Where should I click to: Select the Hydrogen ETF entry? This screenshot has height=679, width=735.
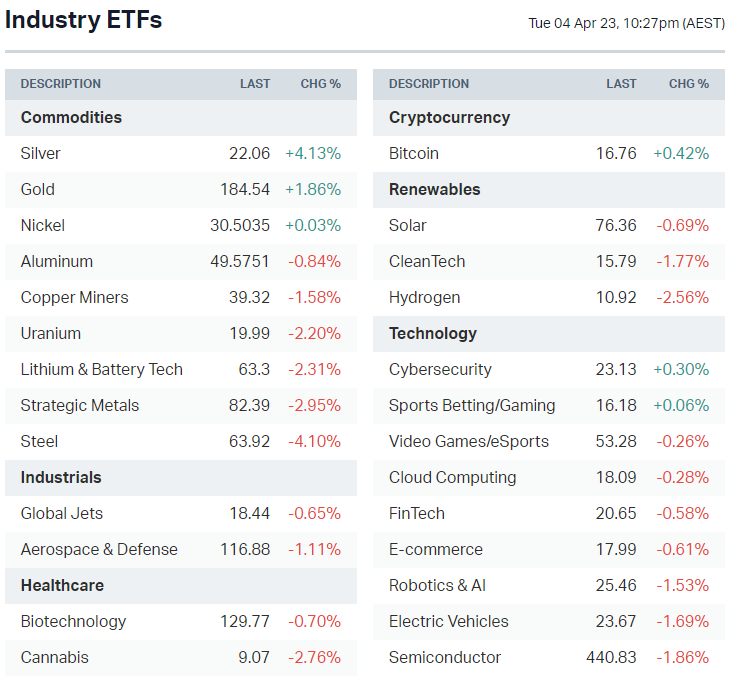(x=425, y=298)
